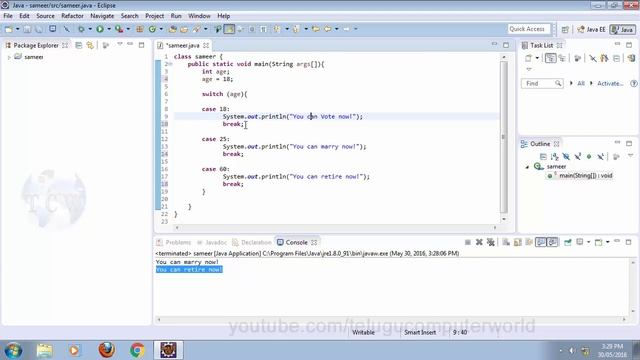
Task: Open Console dropdown arrow
Action: coord(607,242)
